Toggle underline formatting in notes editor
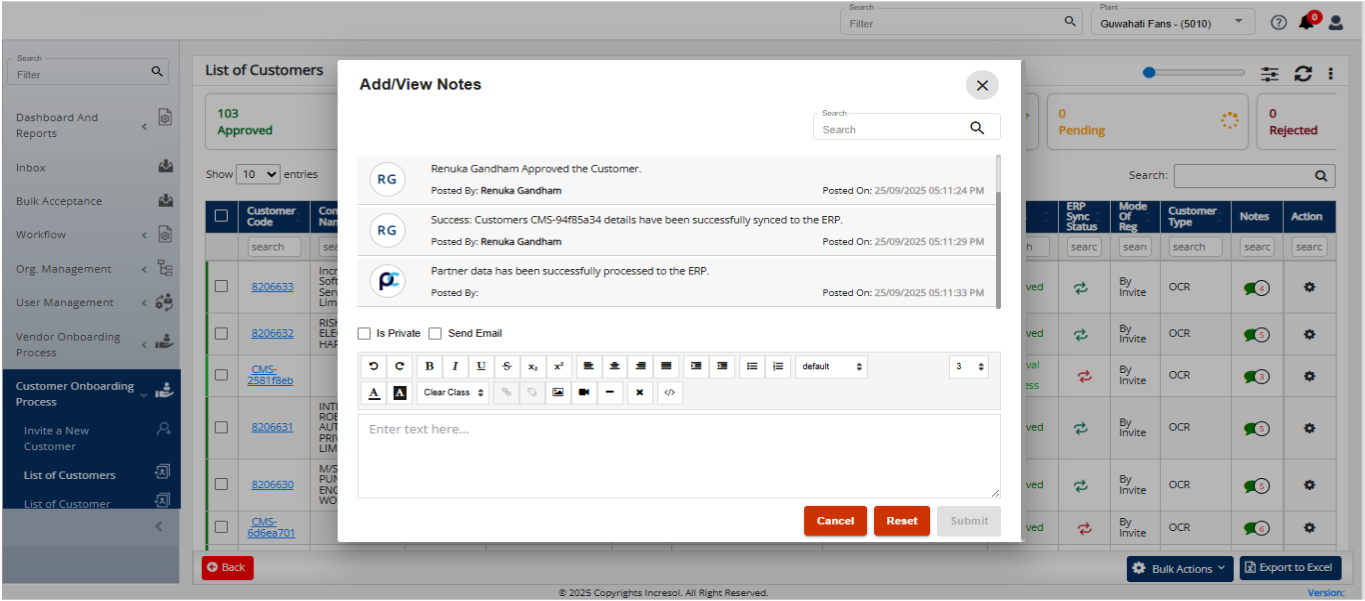The image size is (1365, 601). click(x=481, y=367)
